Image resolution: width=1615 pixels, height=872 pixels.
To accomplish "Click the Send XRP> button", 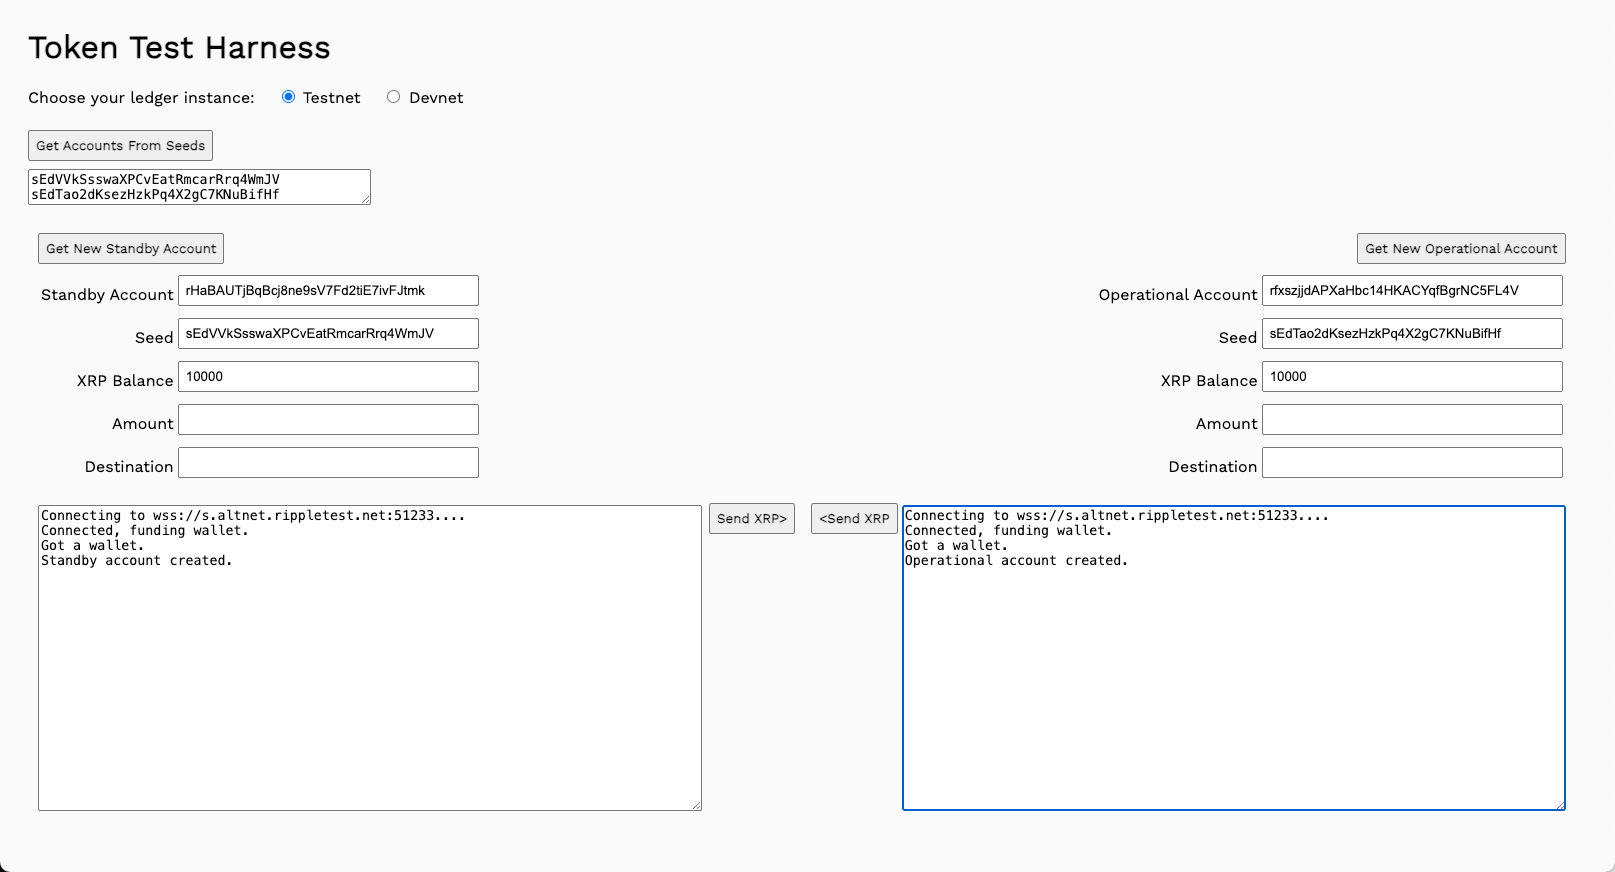I will click(751, 519).
